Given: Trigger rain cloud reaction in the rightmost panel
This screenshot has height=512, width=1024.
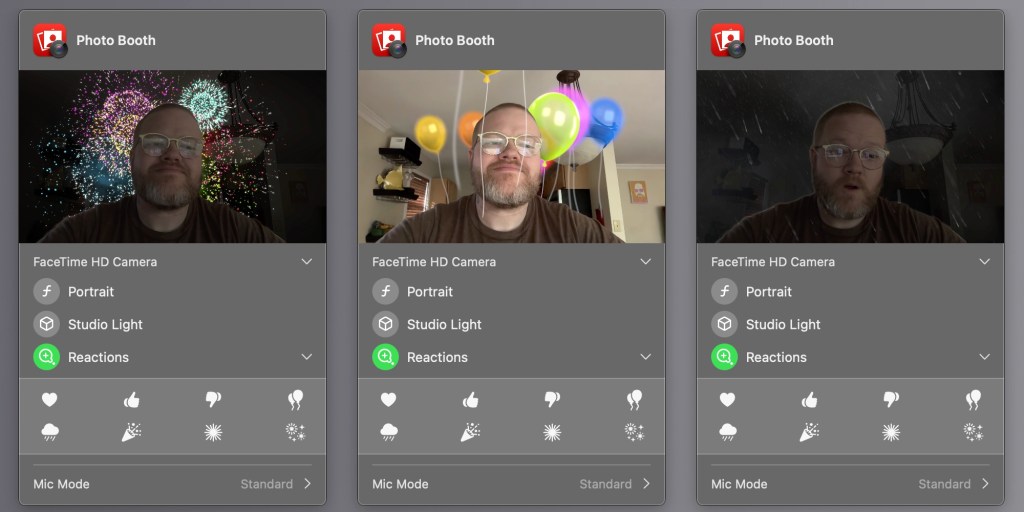Looking at the screenshot, I should (x=727, y=432).
